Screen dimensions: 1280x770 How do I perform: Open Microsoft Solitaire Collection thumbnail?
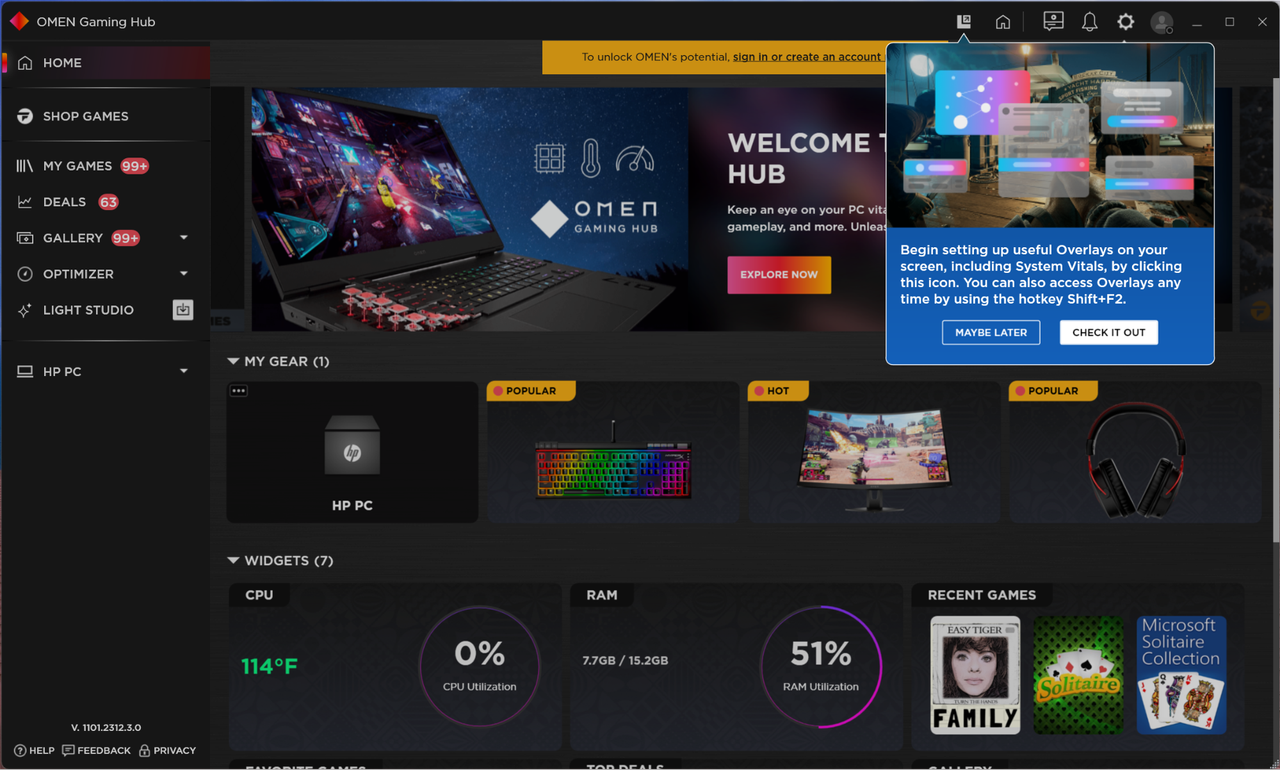[1181, 675]
